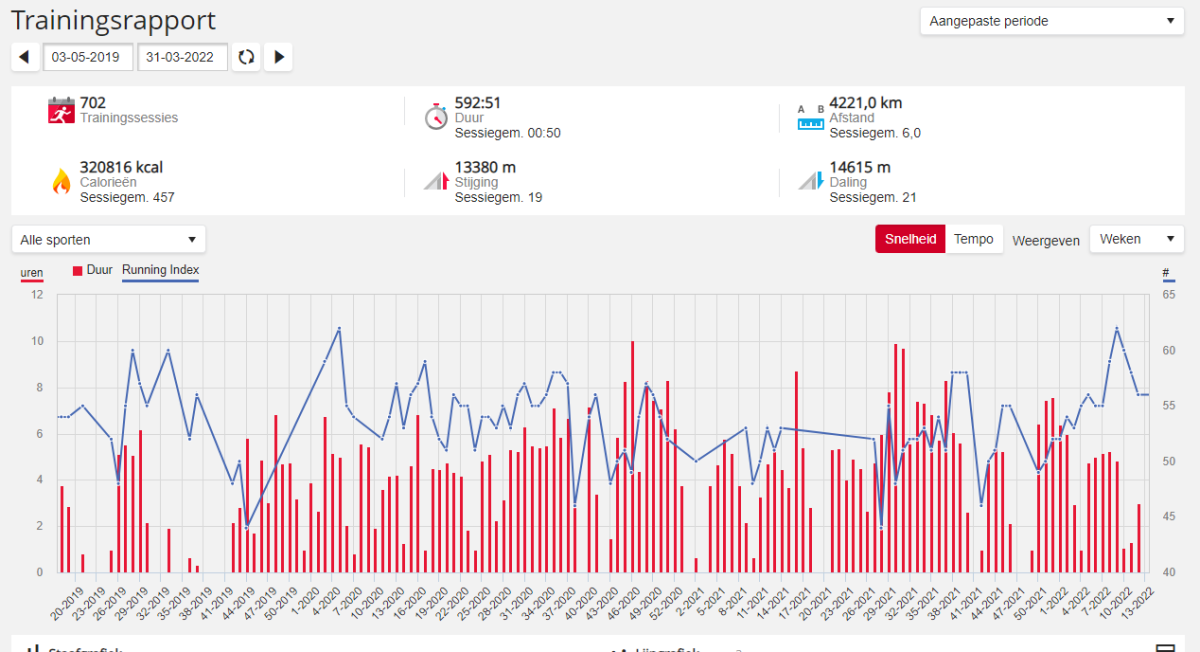The image size is (1200, 652).
Task: Toggle the Running Index legend line
Action: coord(160,270)
